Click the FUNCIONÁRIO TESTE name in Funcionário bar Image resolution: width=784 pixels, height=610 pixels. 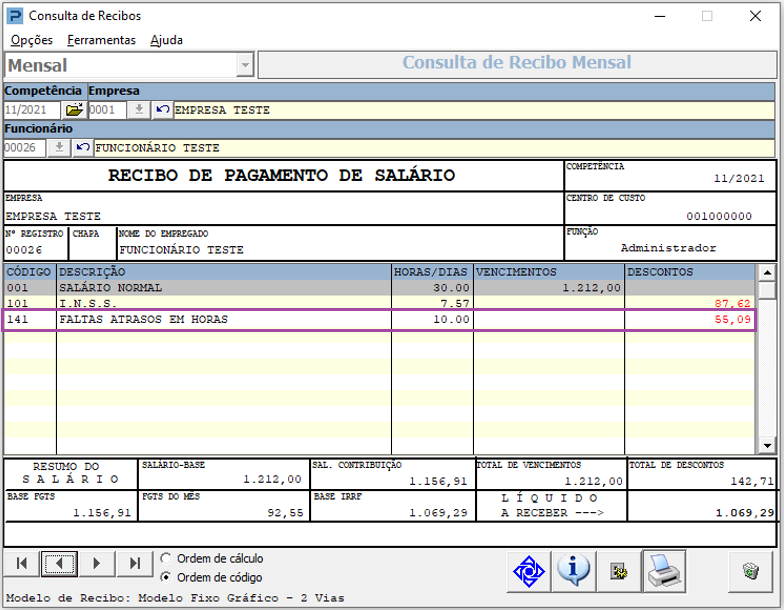click(158, 148)
